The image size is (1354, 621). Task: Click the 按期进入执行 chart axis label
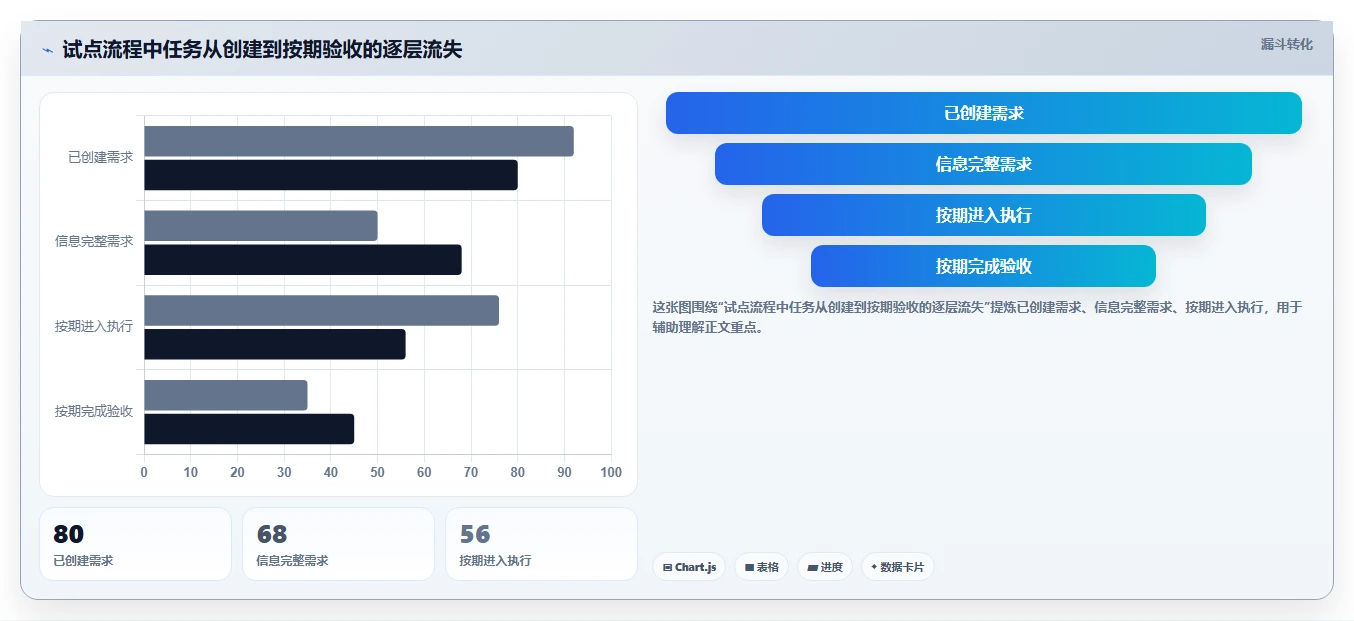click(x=94, y=326)
